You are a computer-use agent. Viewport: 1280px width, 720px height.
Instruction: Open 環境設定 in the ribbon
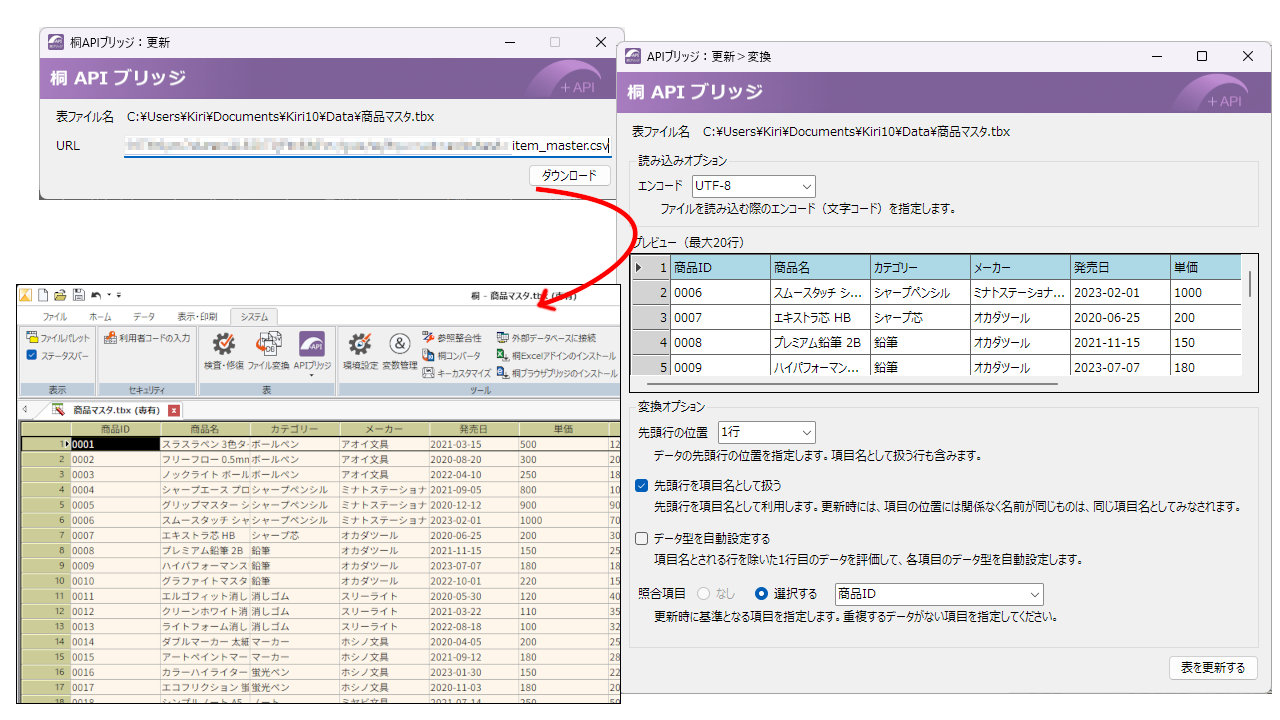click(x=359, y=345)
